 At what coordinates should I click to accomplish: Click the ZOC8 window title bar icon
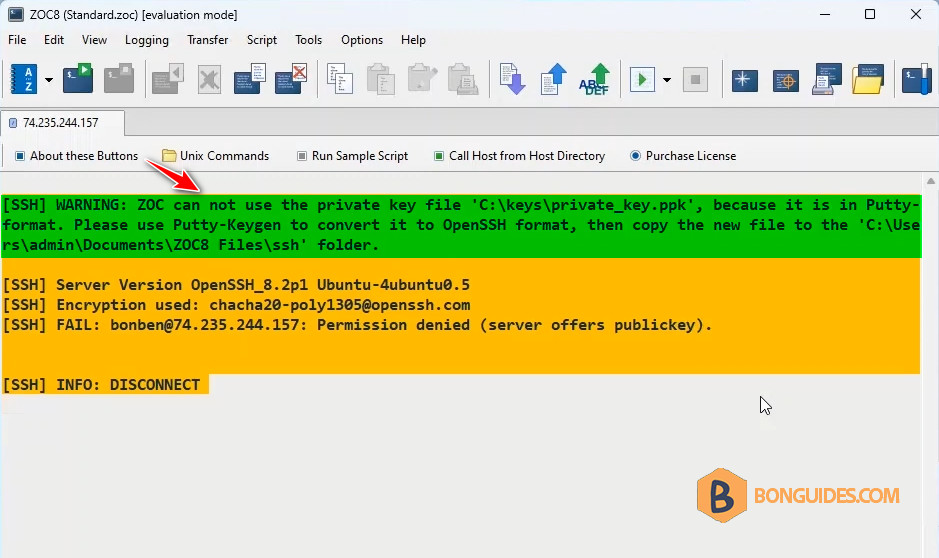(x=16, y=14)
